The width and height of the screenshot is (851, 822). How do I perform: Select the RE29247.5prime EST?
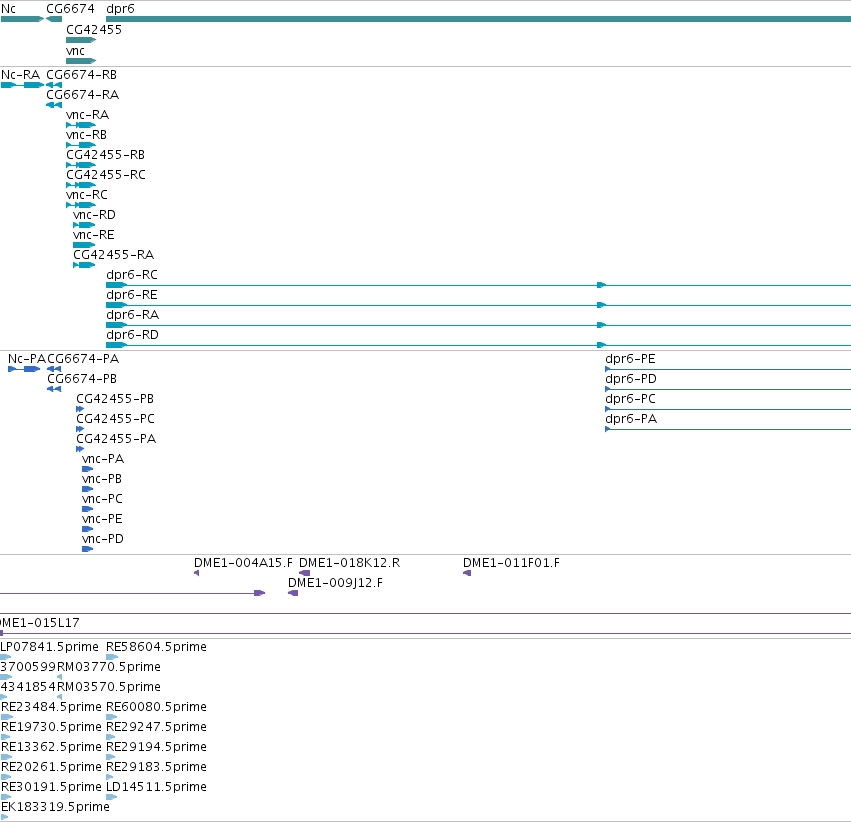111,737
